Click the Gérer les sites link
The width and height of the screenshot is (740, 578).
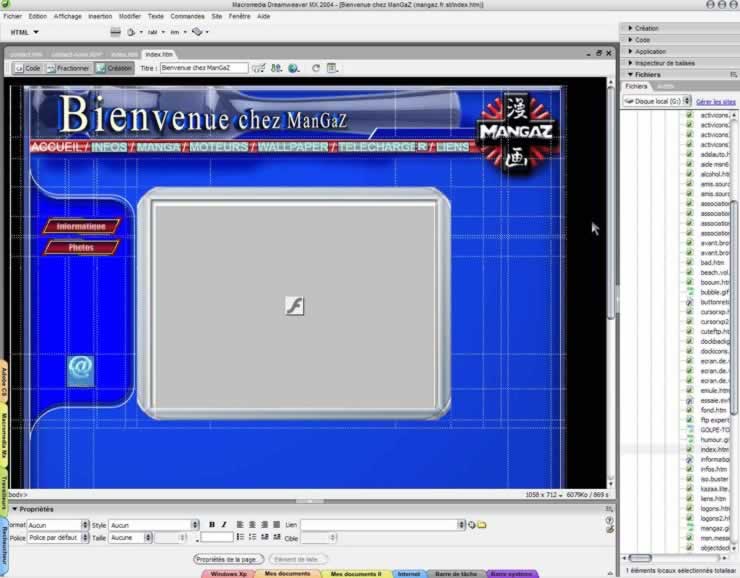coord(716,101)
